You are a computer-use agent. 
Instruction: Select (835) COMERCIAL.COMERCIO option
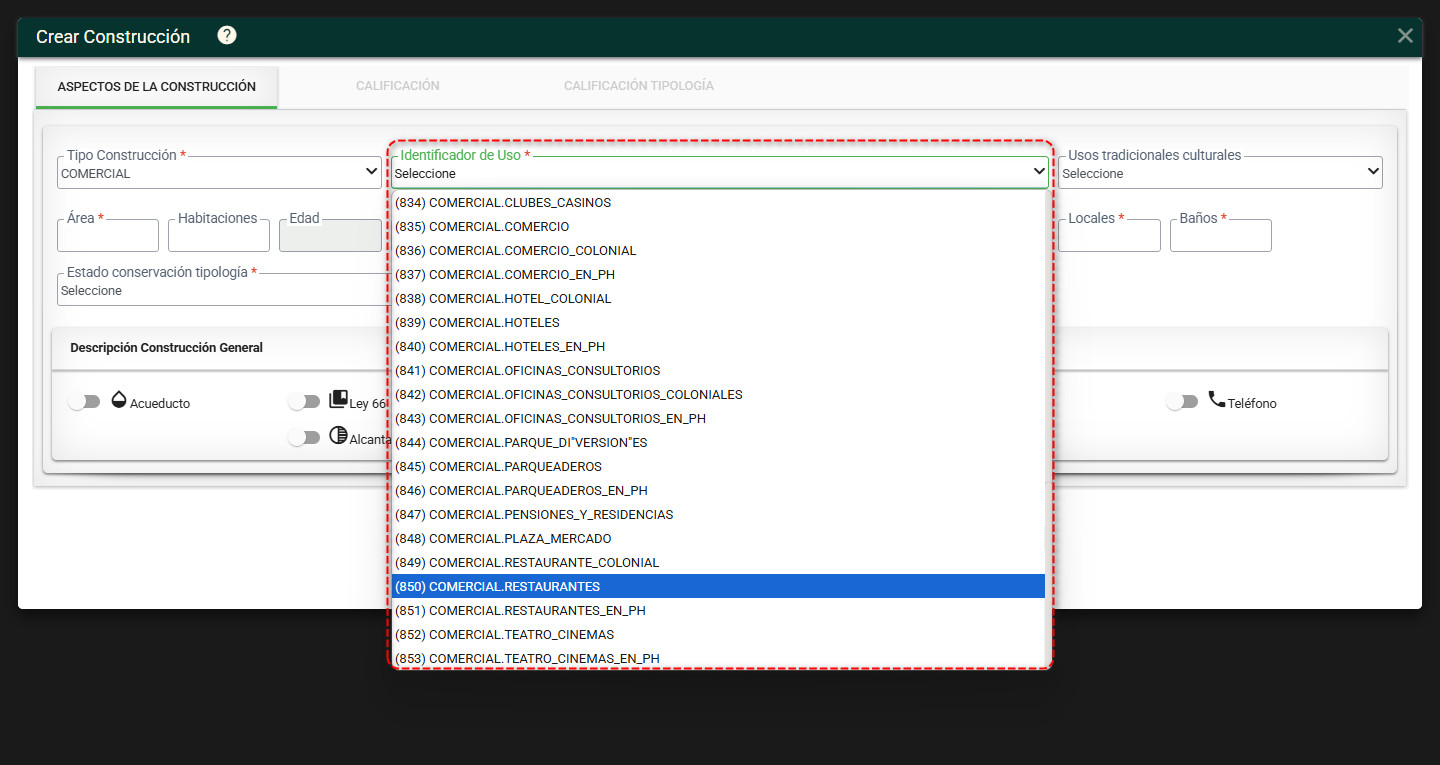click(718, 226)
